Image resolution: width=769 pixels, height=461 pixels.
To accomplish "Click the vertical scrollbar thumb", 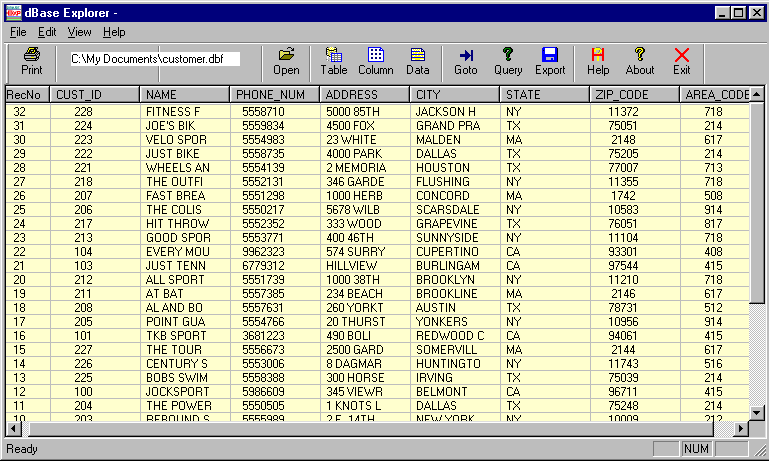I will coord(757,202).
